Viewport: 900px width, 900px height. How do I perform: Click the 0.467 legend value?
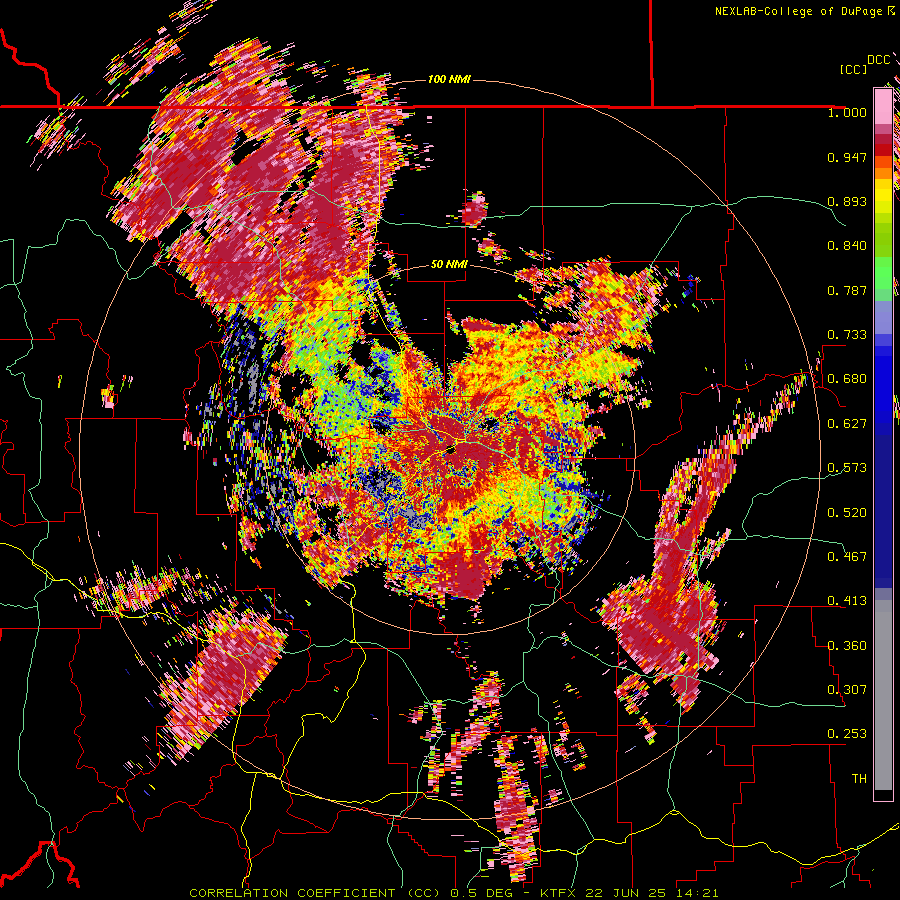[847, 557]
